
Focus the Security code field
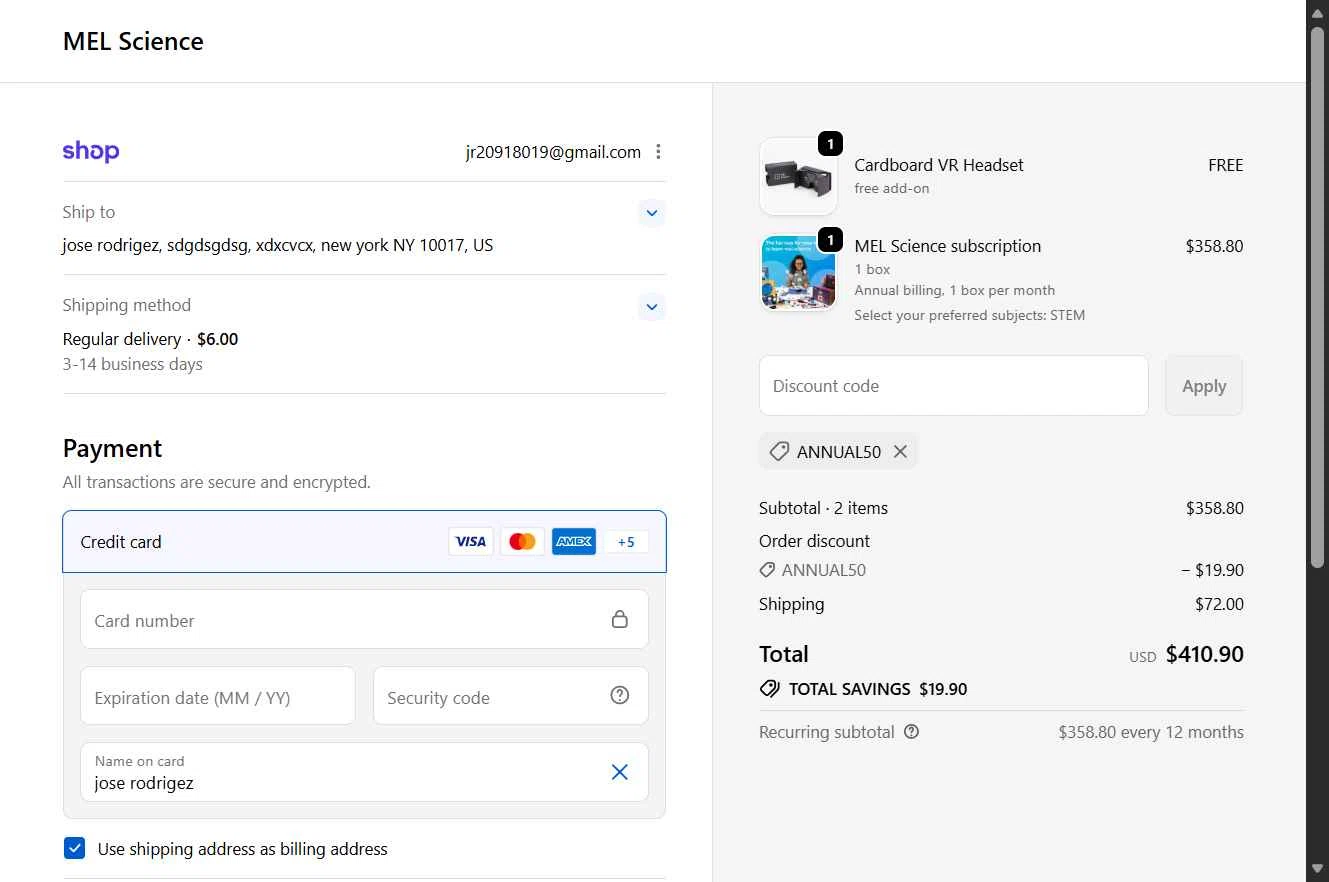(511, 696)
